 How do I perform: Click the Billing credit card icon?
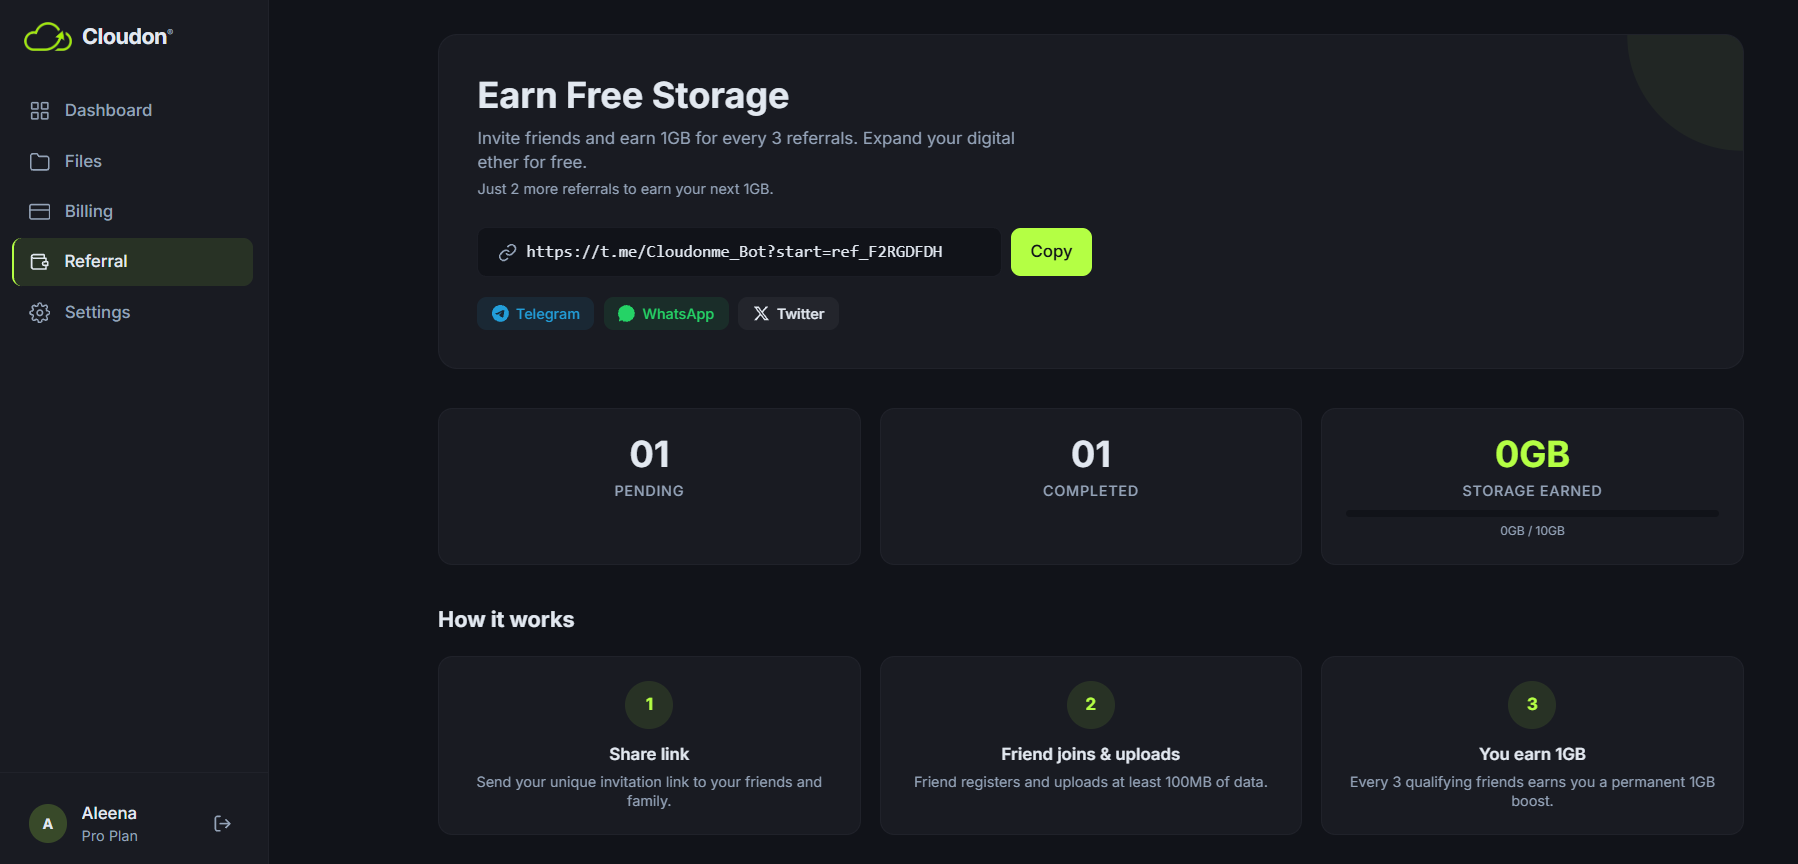click(x=40, y=211)
